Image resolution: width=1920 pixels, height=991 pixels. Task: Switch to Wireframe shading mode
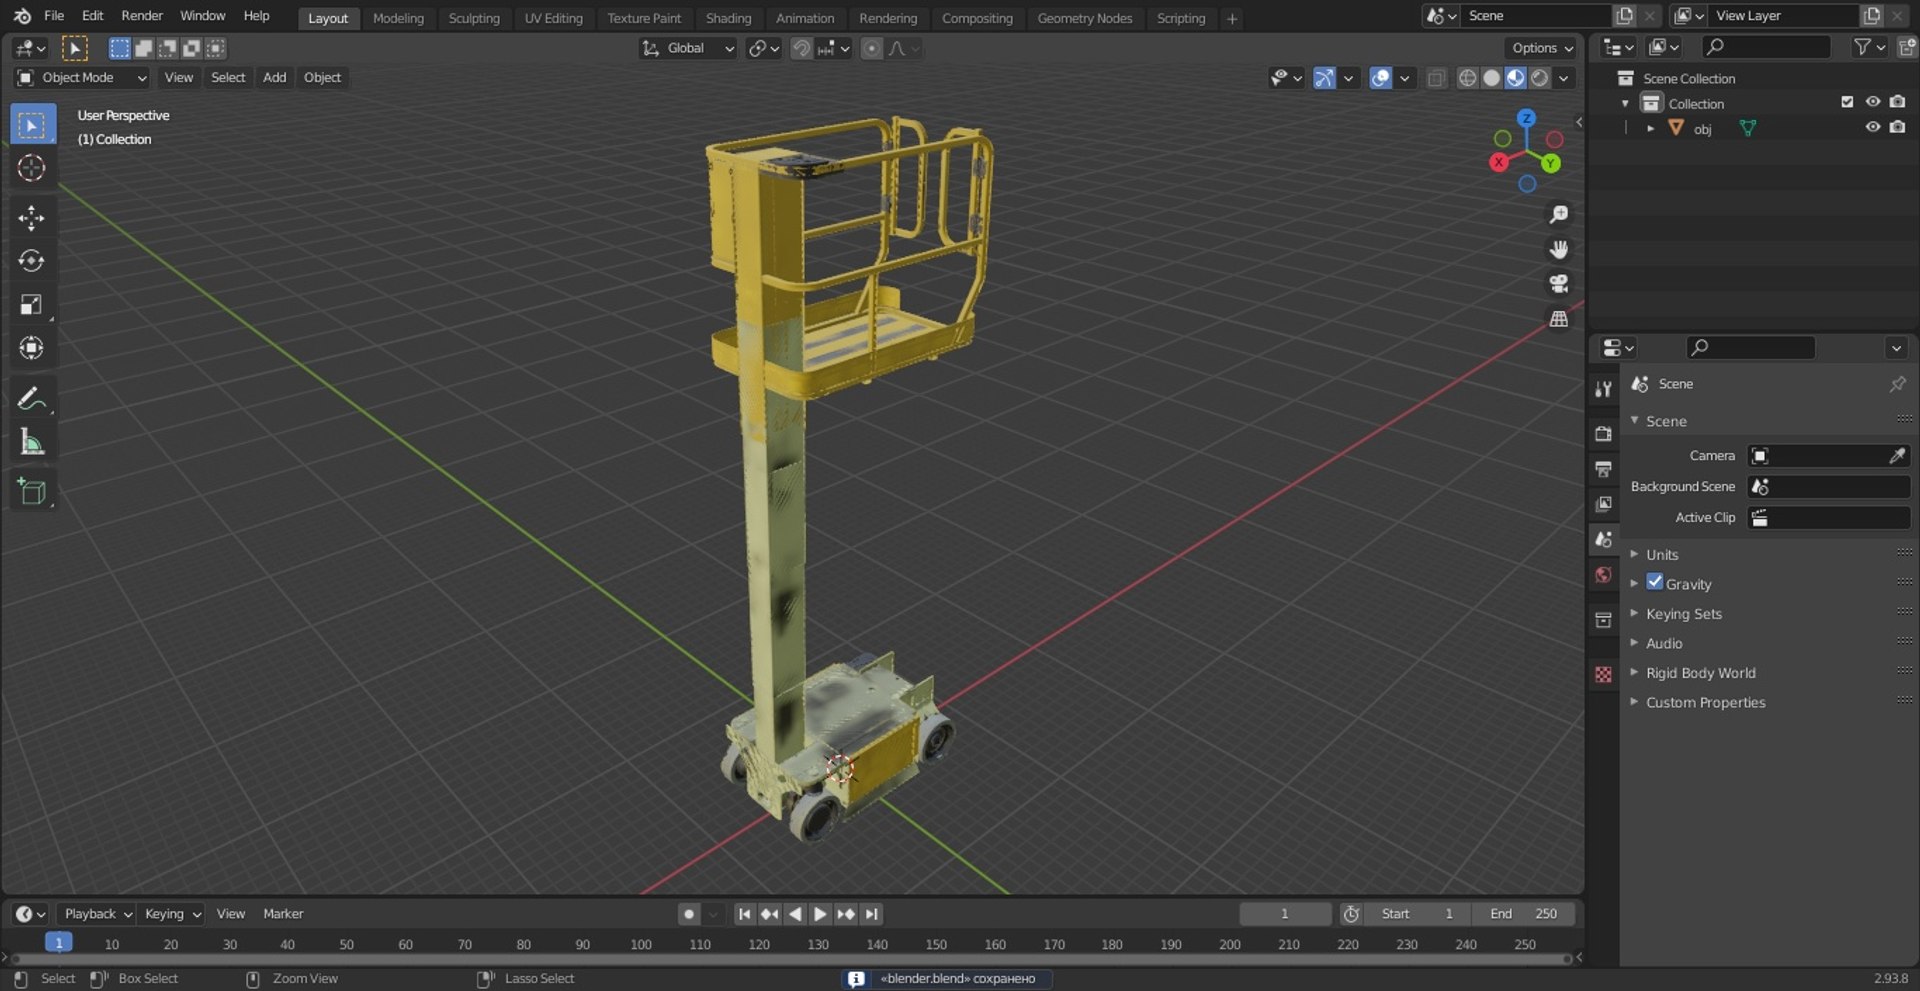click(1467, 78)
